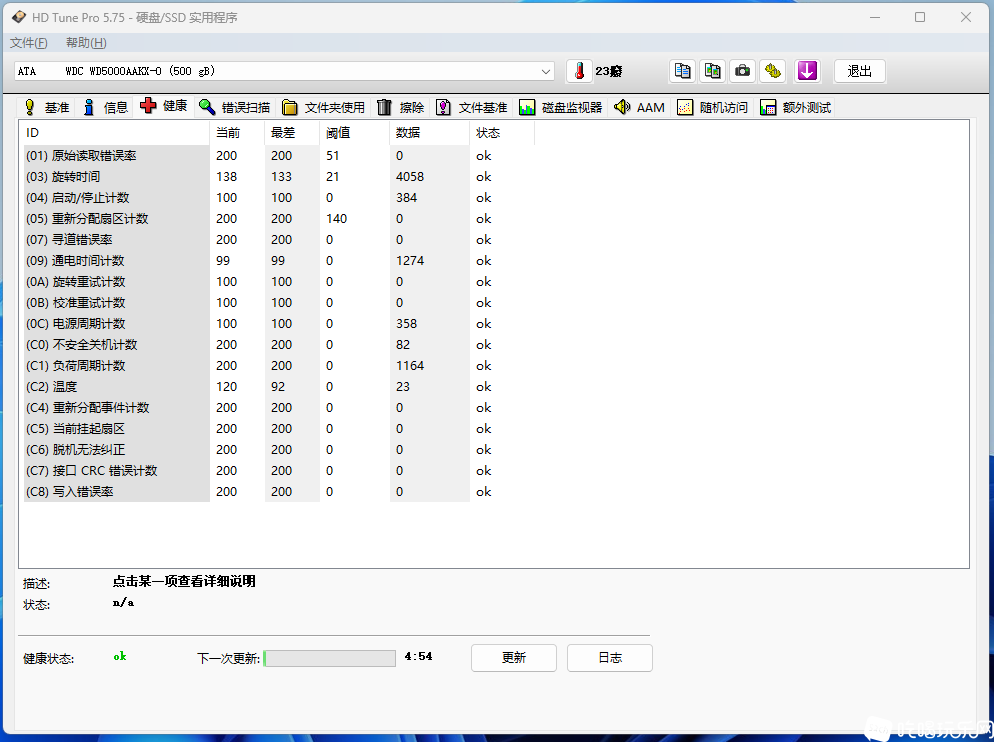Click the HD Tune Pro title bar app icon

[x=19, y=17]
